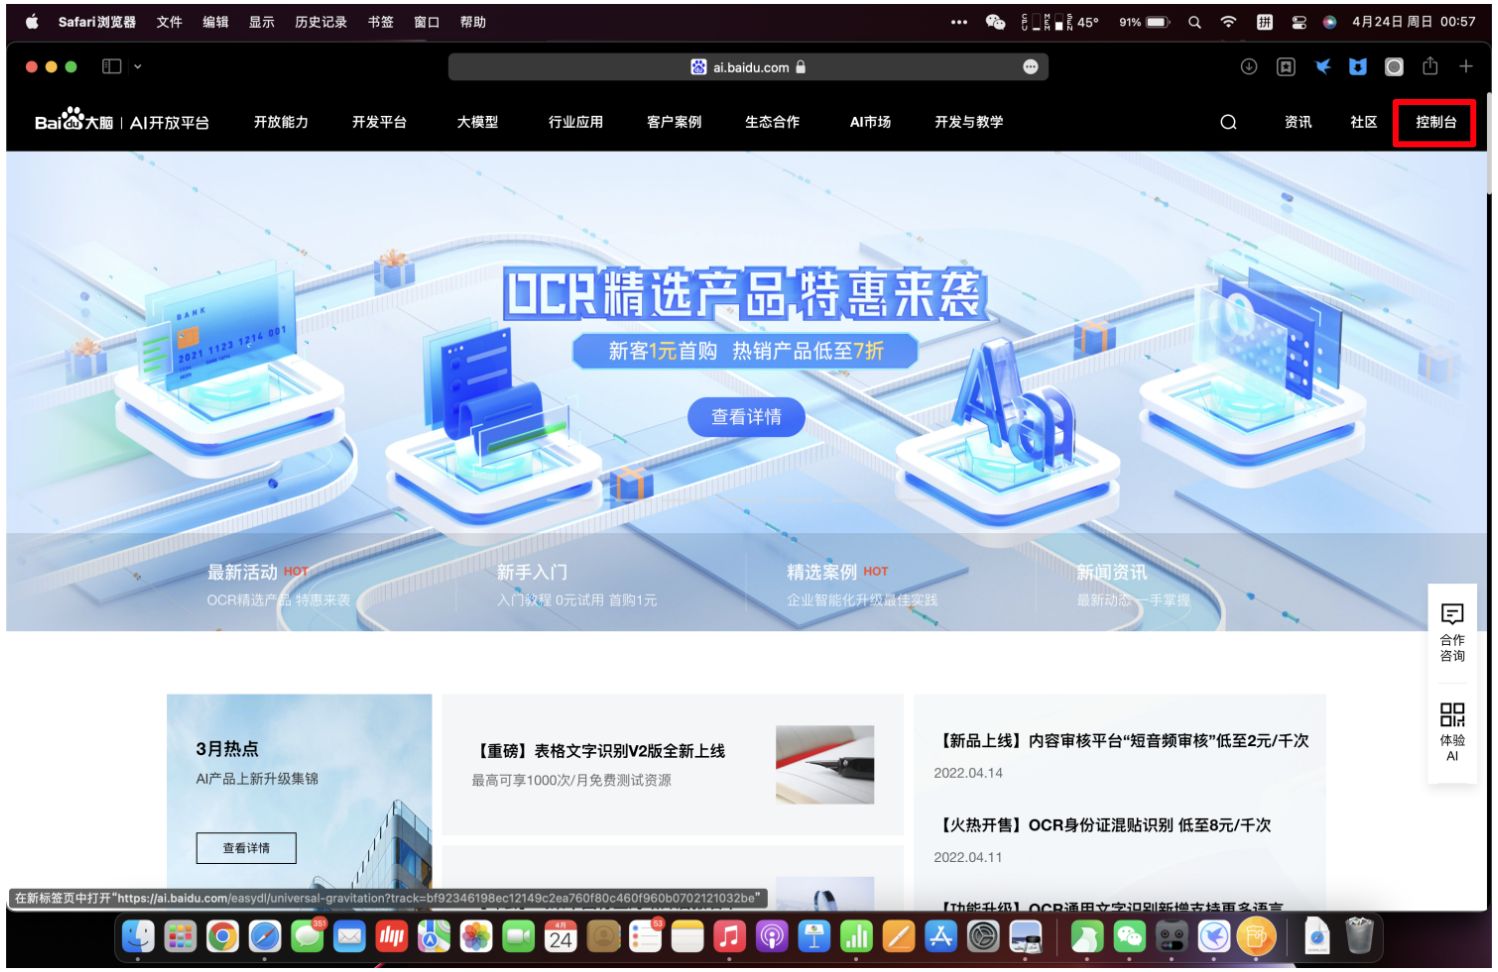
Task: Click the page vertical scrollbar
Action: click(x=1490, y=145)
